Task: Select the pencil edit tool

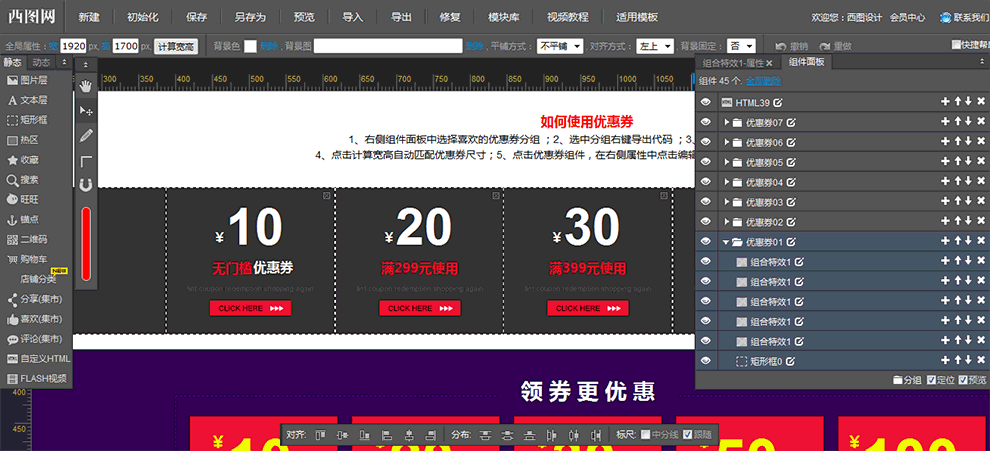Action: 86,135
